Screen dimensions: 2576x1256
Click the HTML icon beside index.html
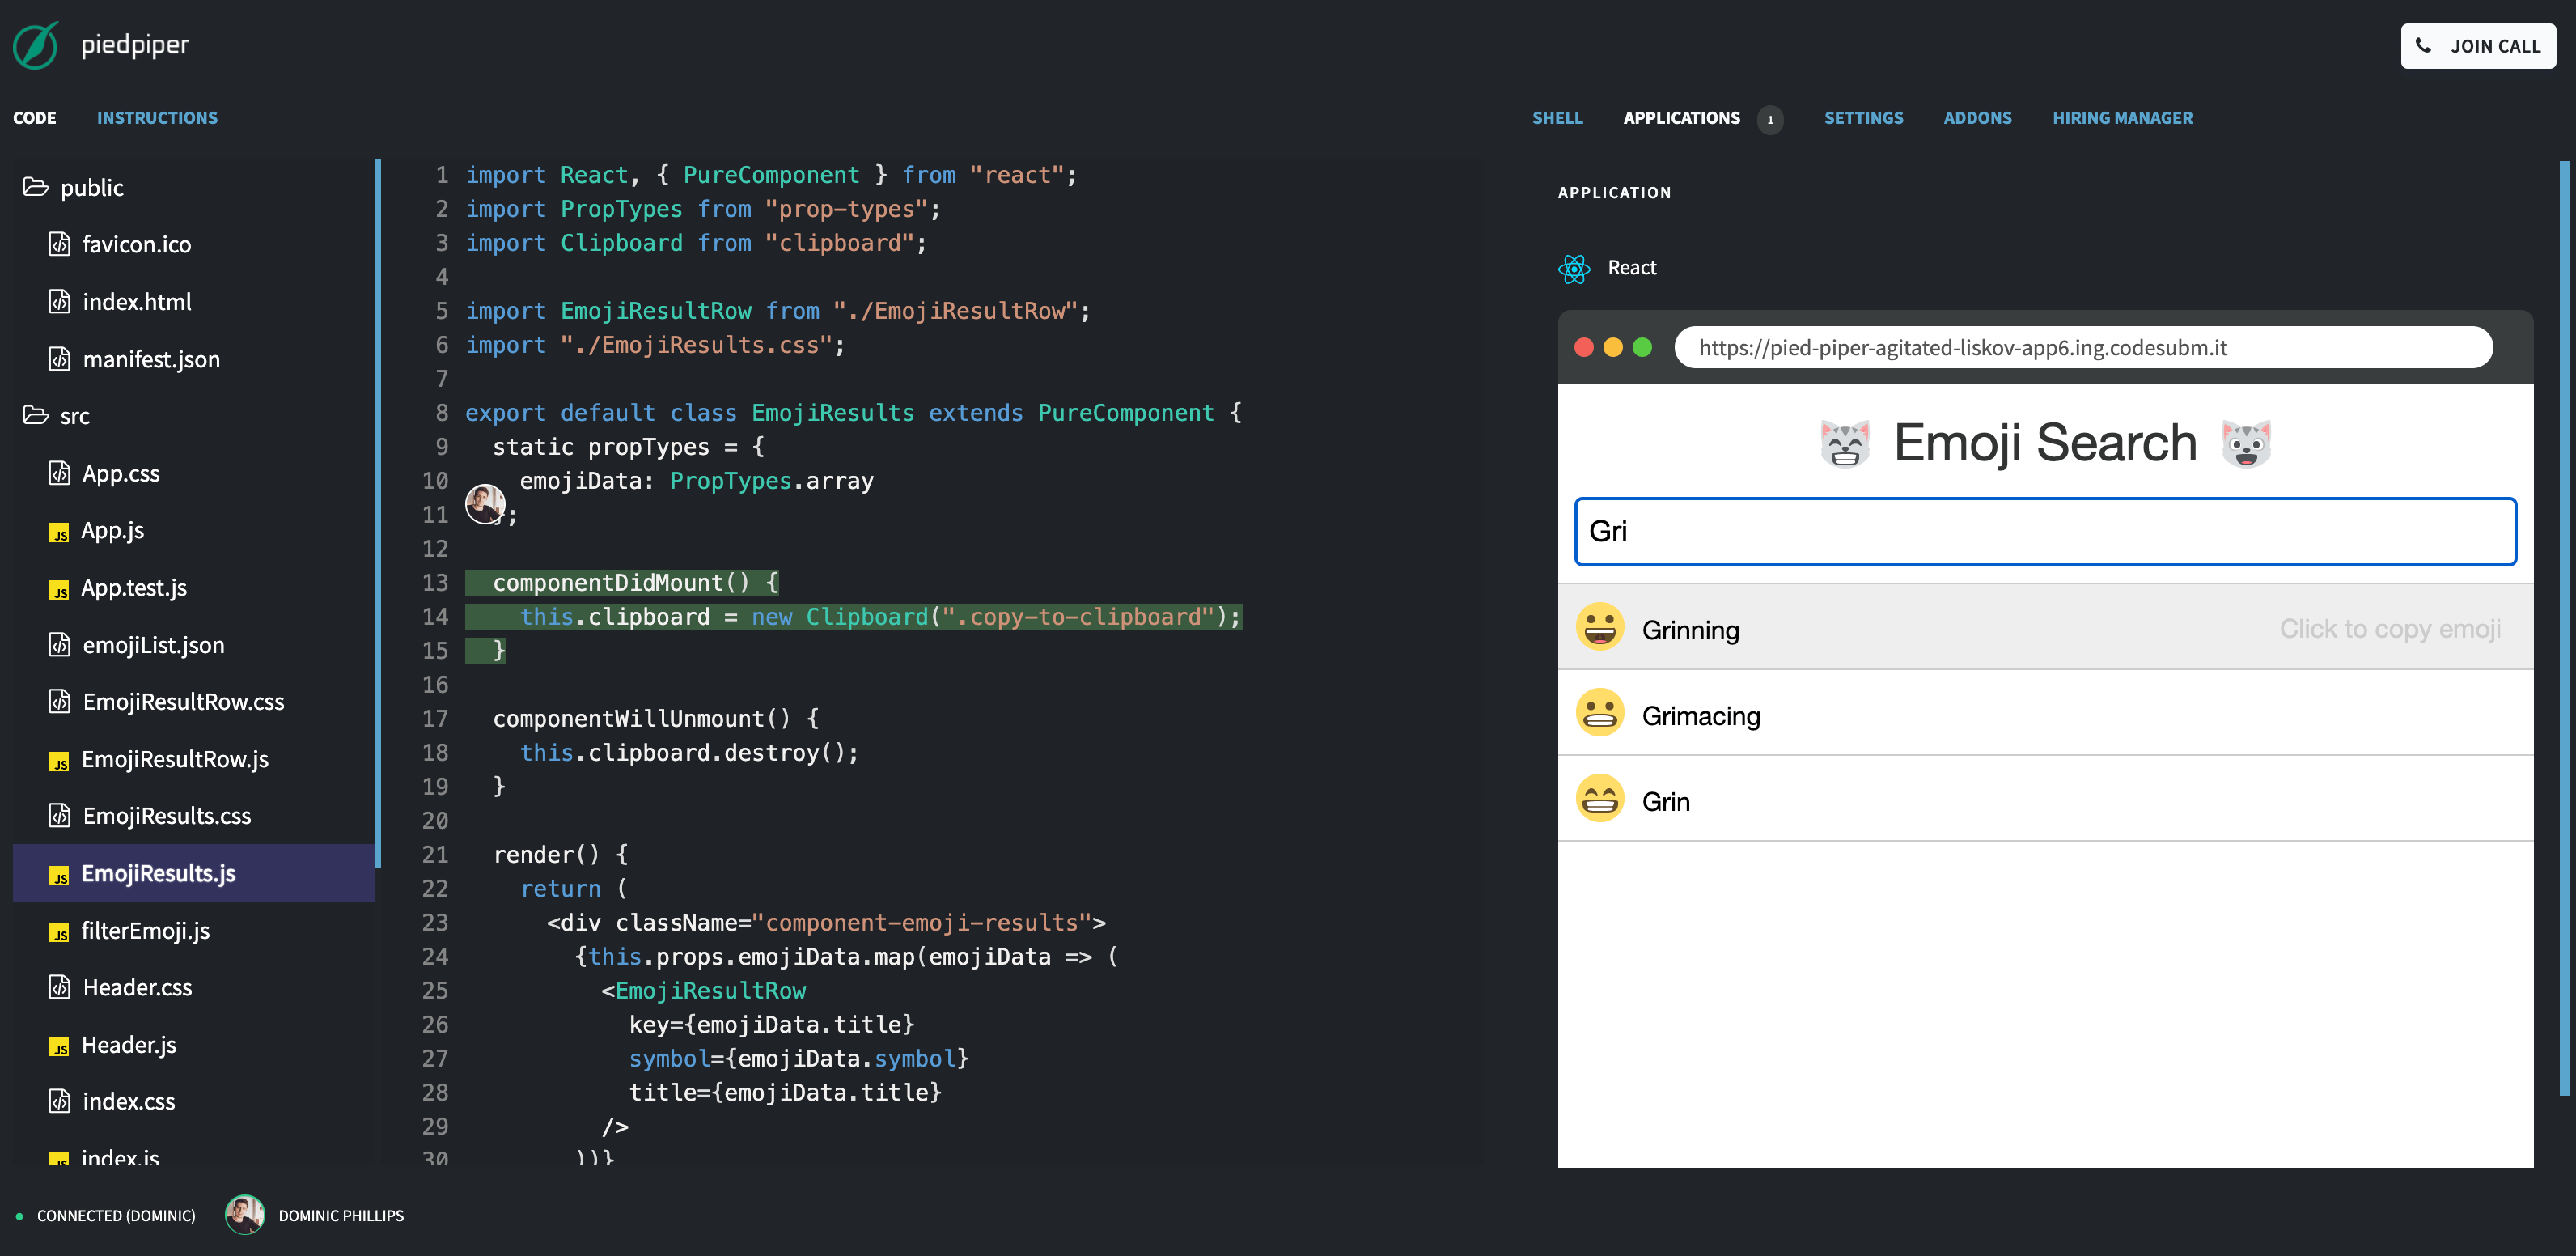coord(60,301)
